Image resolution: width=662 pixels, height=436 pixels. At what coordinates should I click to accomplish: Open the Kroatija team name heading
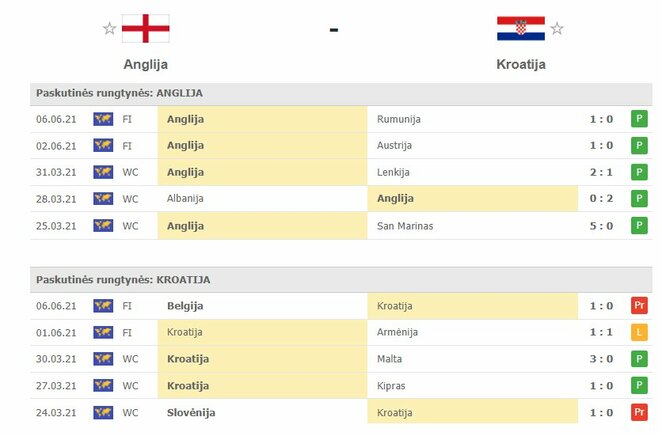click(x=521, y=64)
